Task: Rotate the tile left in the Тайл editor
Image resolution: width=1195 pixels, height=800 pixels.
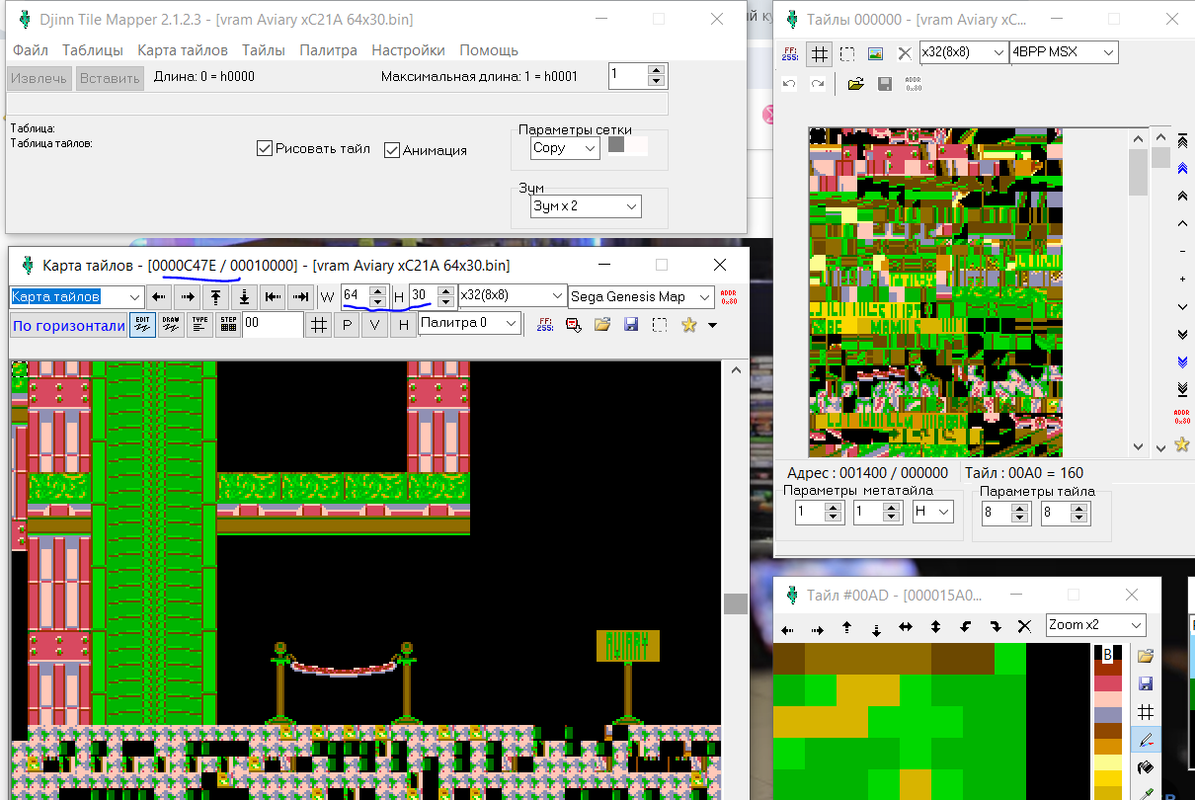Action: (966, 627)
